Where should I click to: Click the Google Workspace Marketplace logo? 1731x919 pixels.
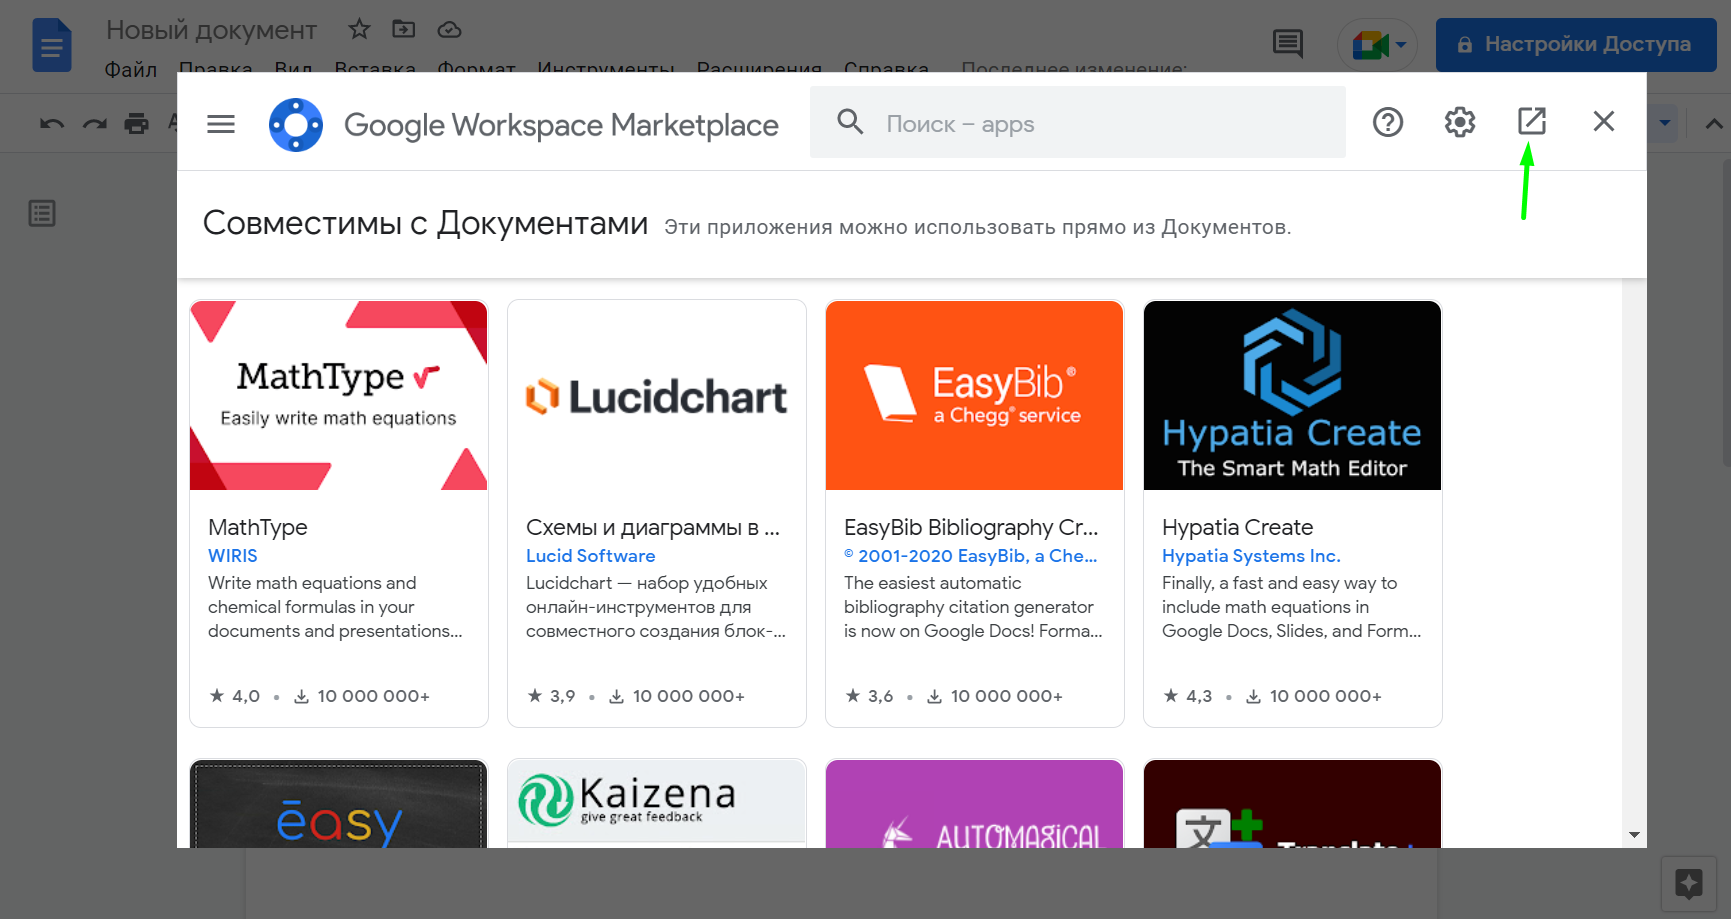296,125
